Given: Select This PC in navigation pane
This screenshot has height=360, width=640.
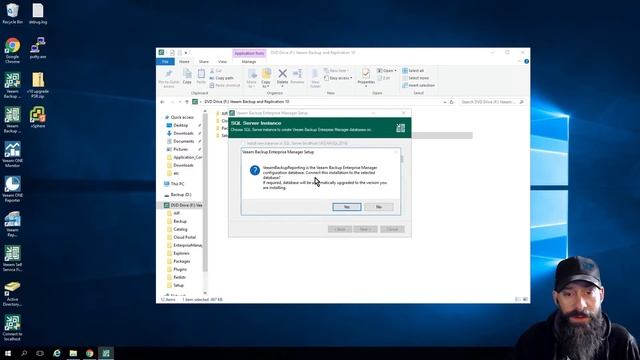Looking at the screenshot, I should pos(174,184).
